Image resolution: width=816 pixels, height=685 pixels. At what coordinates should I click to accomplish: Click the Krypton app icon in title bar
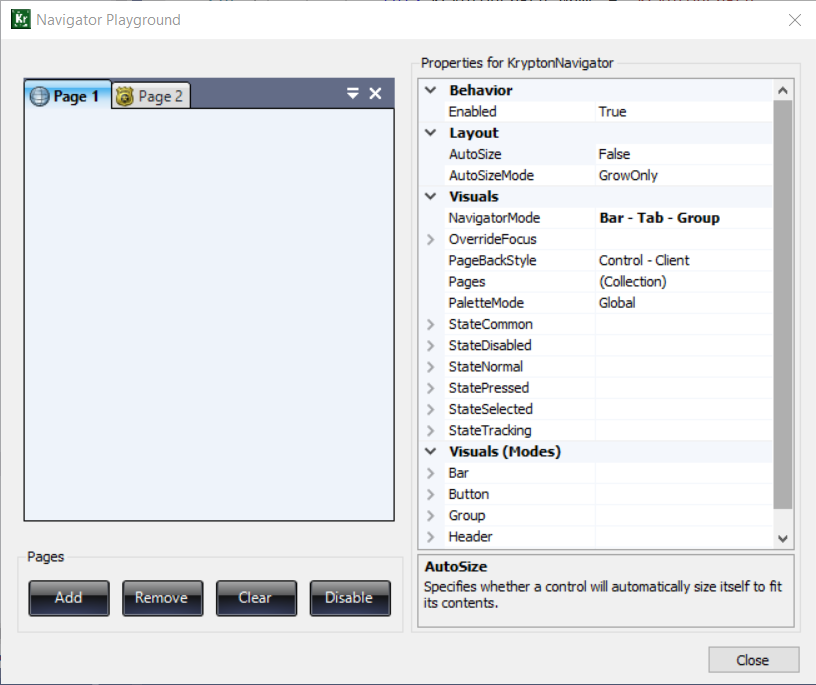(x=21, y=19)
